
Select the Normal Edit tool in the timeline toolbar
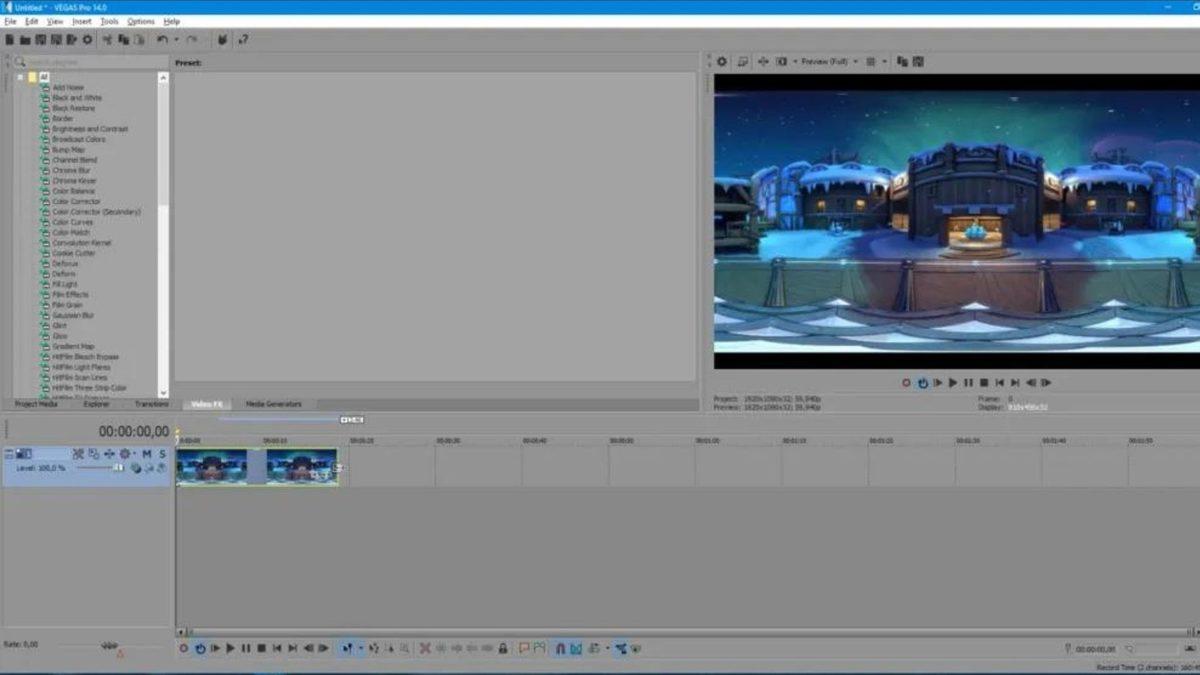tap(348, 647)
